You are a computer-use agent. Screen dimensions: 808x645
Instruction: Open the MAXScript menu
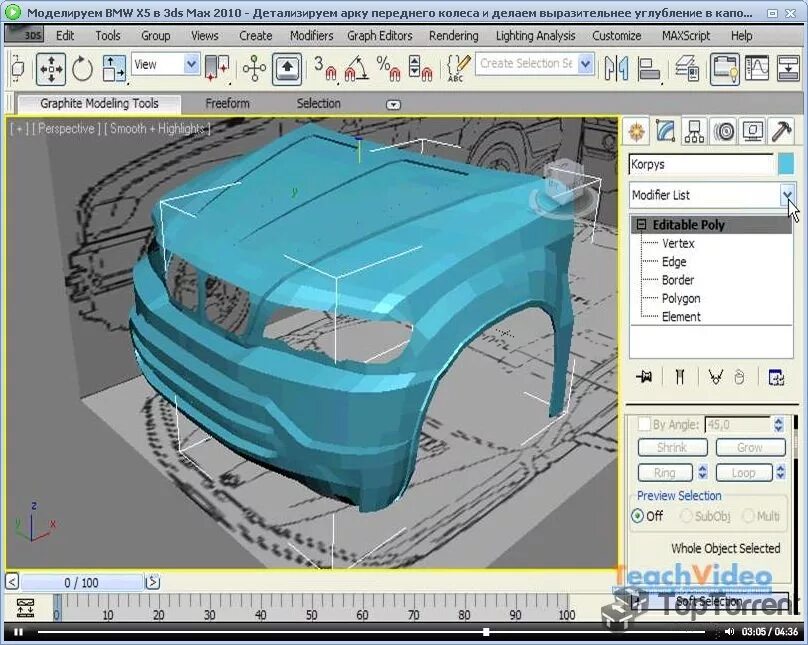(686, 36)
